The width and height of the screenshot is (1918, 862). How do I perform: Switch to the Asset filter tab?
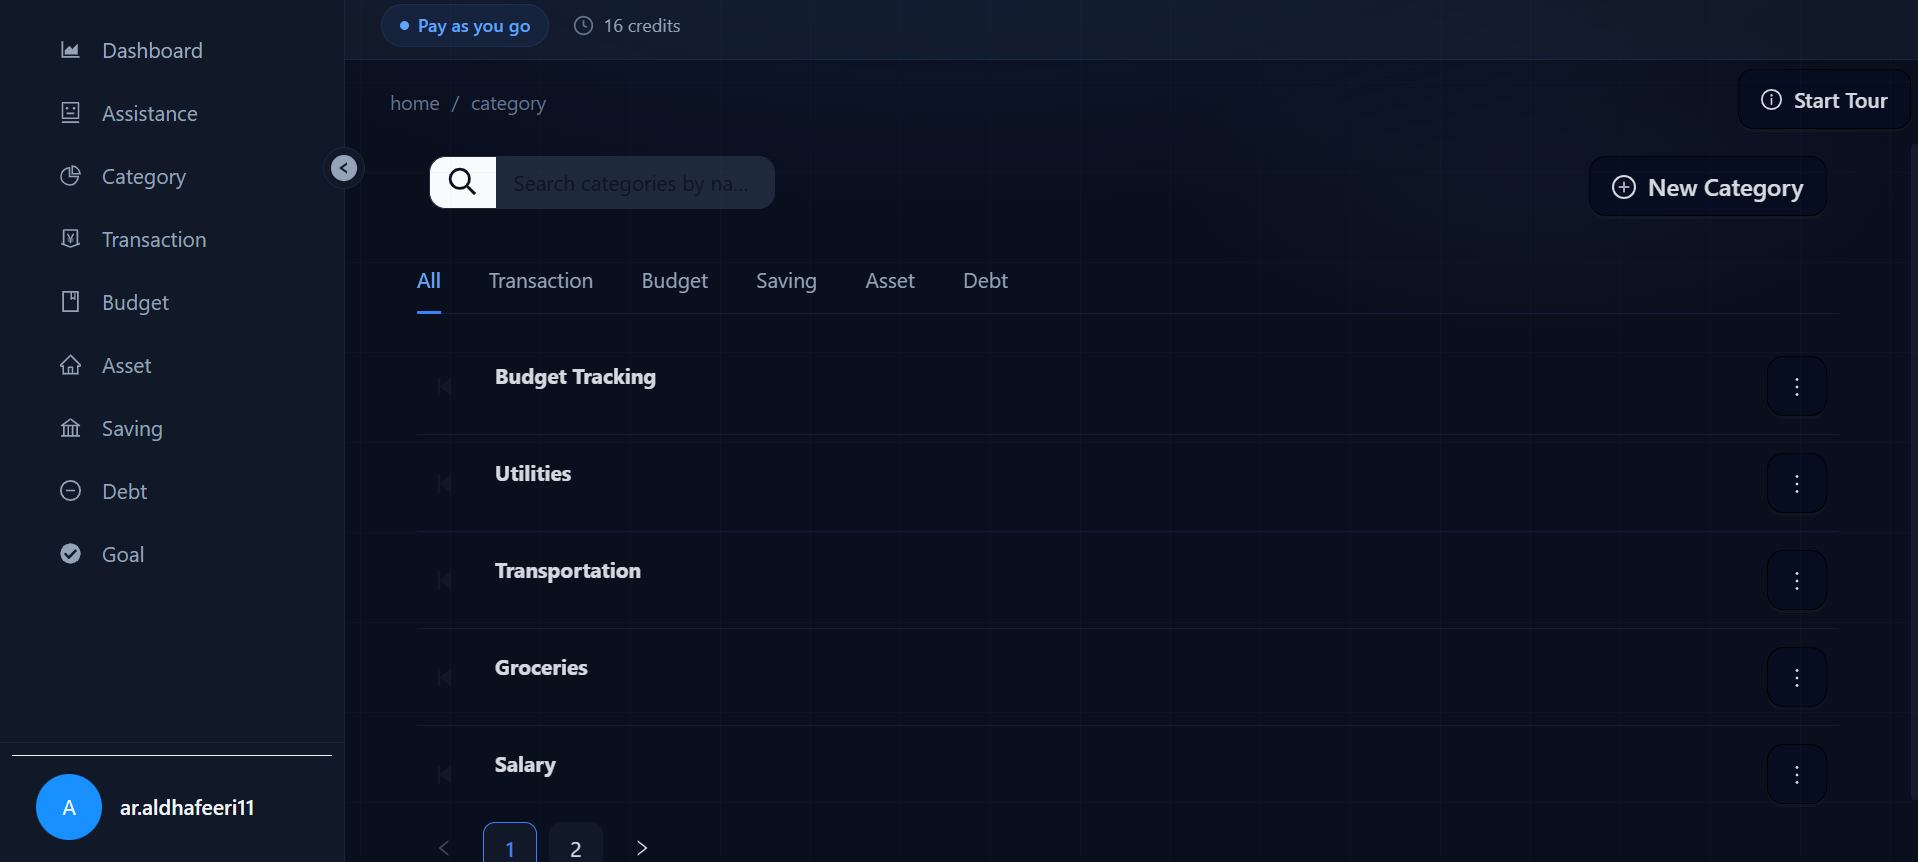pos(890,281)
